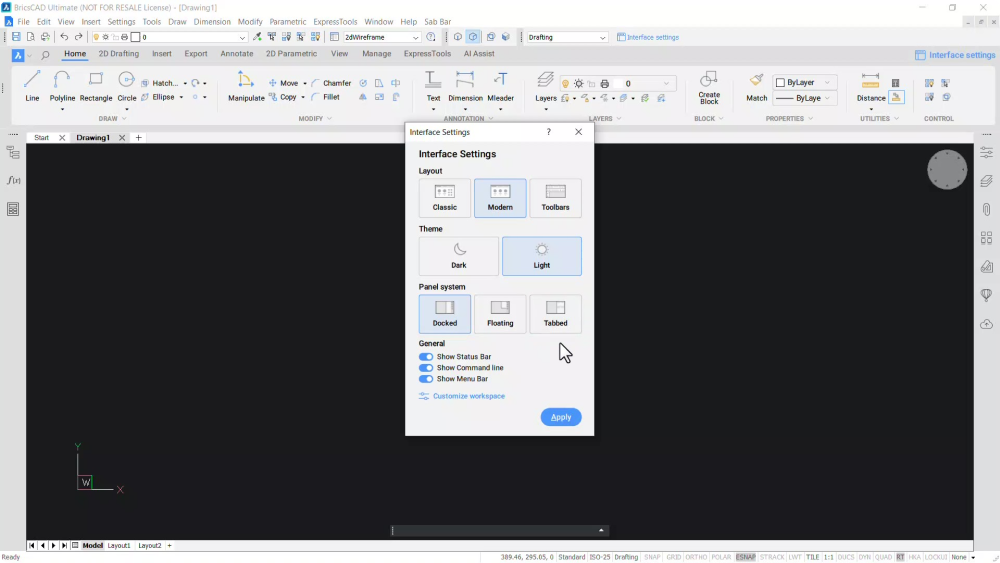Select the Tabbed panel system
This screenshot has height=563, width=1000.
(555, 314)
